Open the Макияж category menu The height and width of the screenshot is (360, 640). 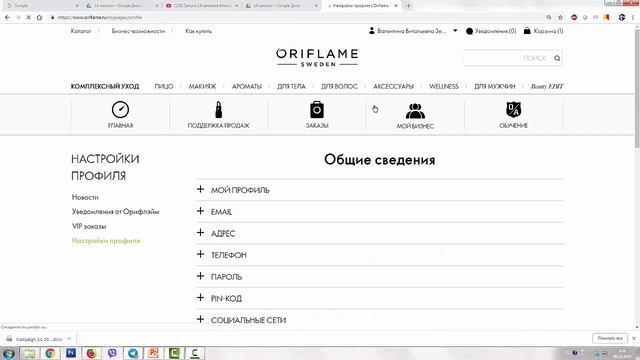click(202, 87)
